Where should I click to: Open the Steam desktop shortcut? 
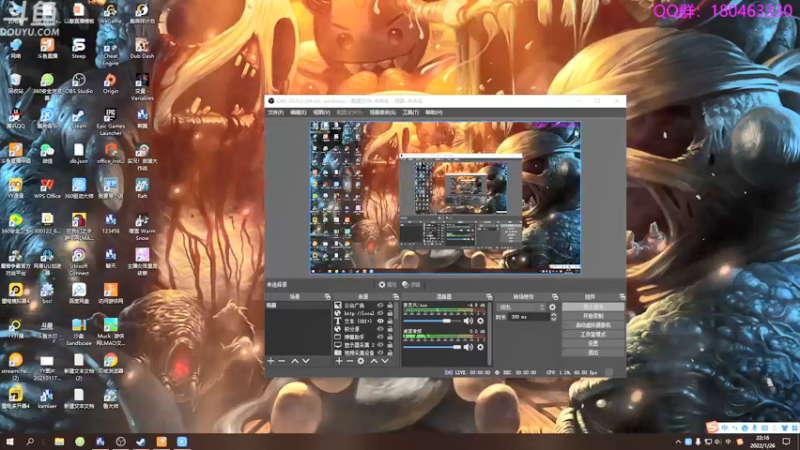79,119
